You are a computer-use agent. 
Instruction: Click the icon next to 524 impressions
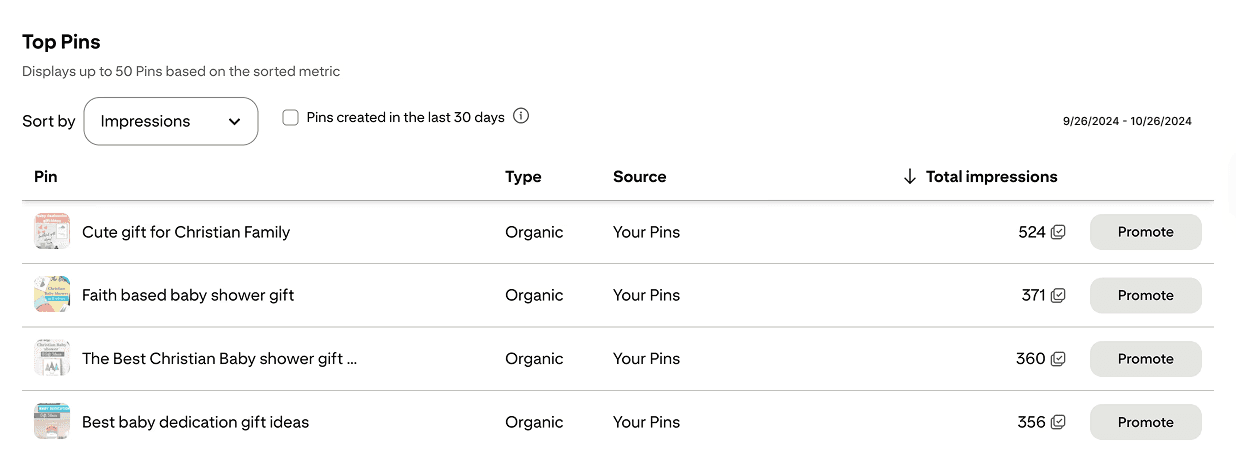point(1058,232)
